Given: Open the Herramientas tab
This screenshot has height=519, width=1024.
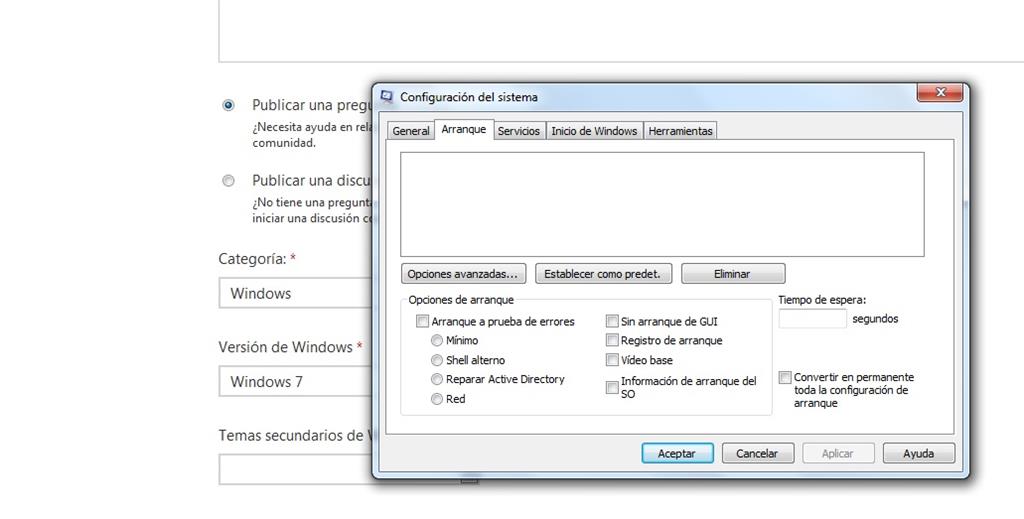Looking at the screenshot, I should pyautogui.click(x=680, y=131).
